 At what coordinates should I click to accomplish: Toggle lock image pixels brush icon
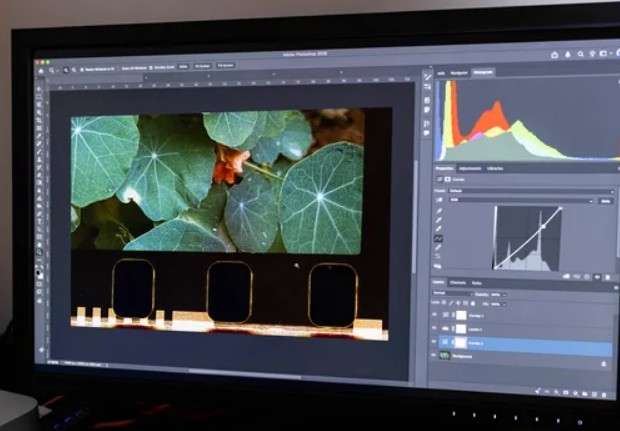click(x=451, y=303)
